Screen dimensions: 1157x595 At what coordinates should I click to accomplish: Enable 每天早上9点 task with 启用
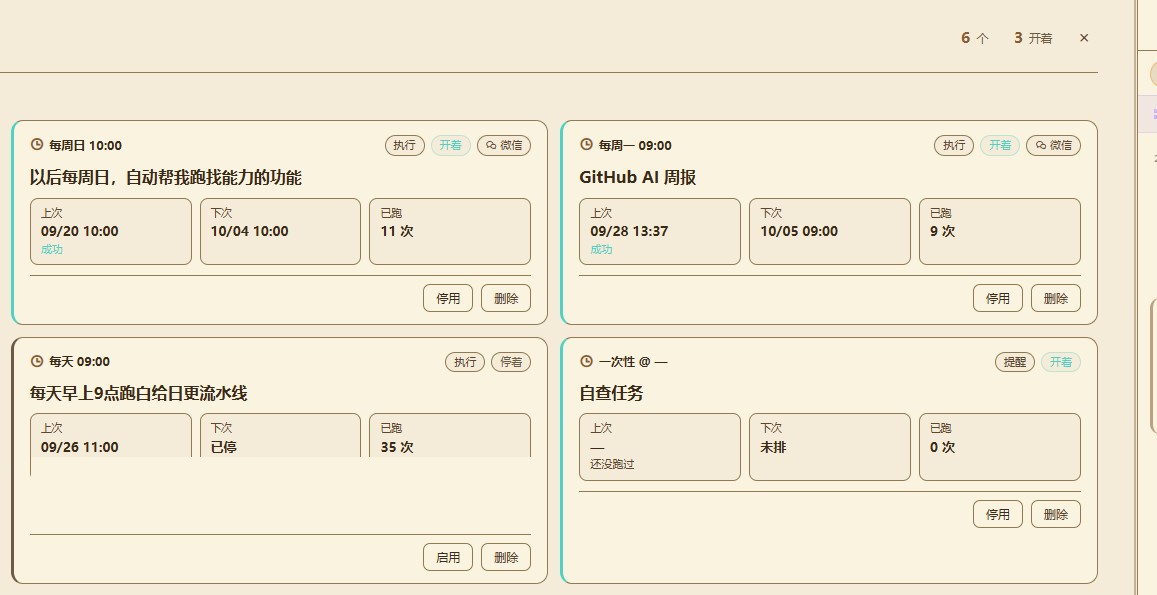point(448,557)
